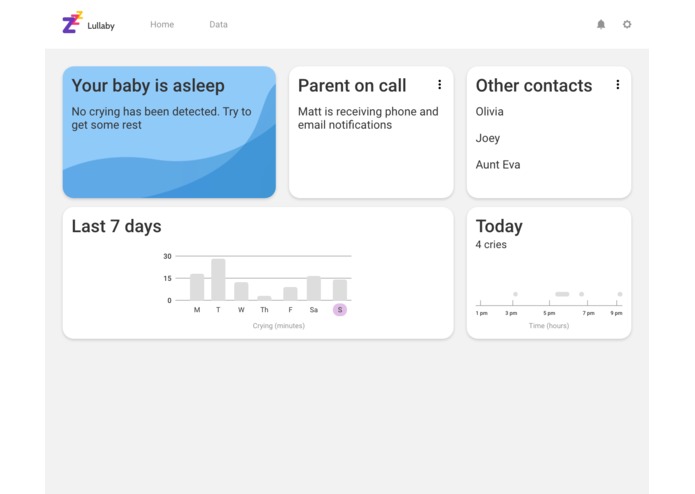
Task: Select the Aunt Eva contact
Action: (x=498, y=165)
